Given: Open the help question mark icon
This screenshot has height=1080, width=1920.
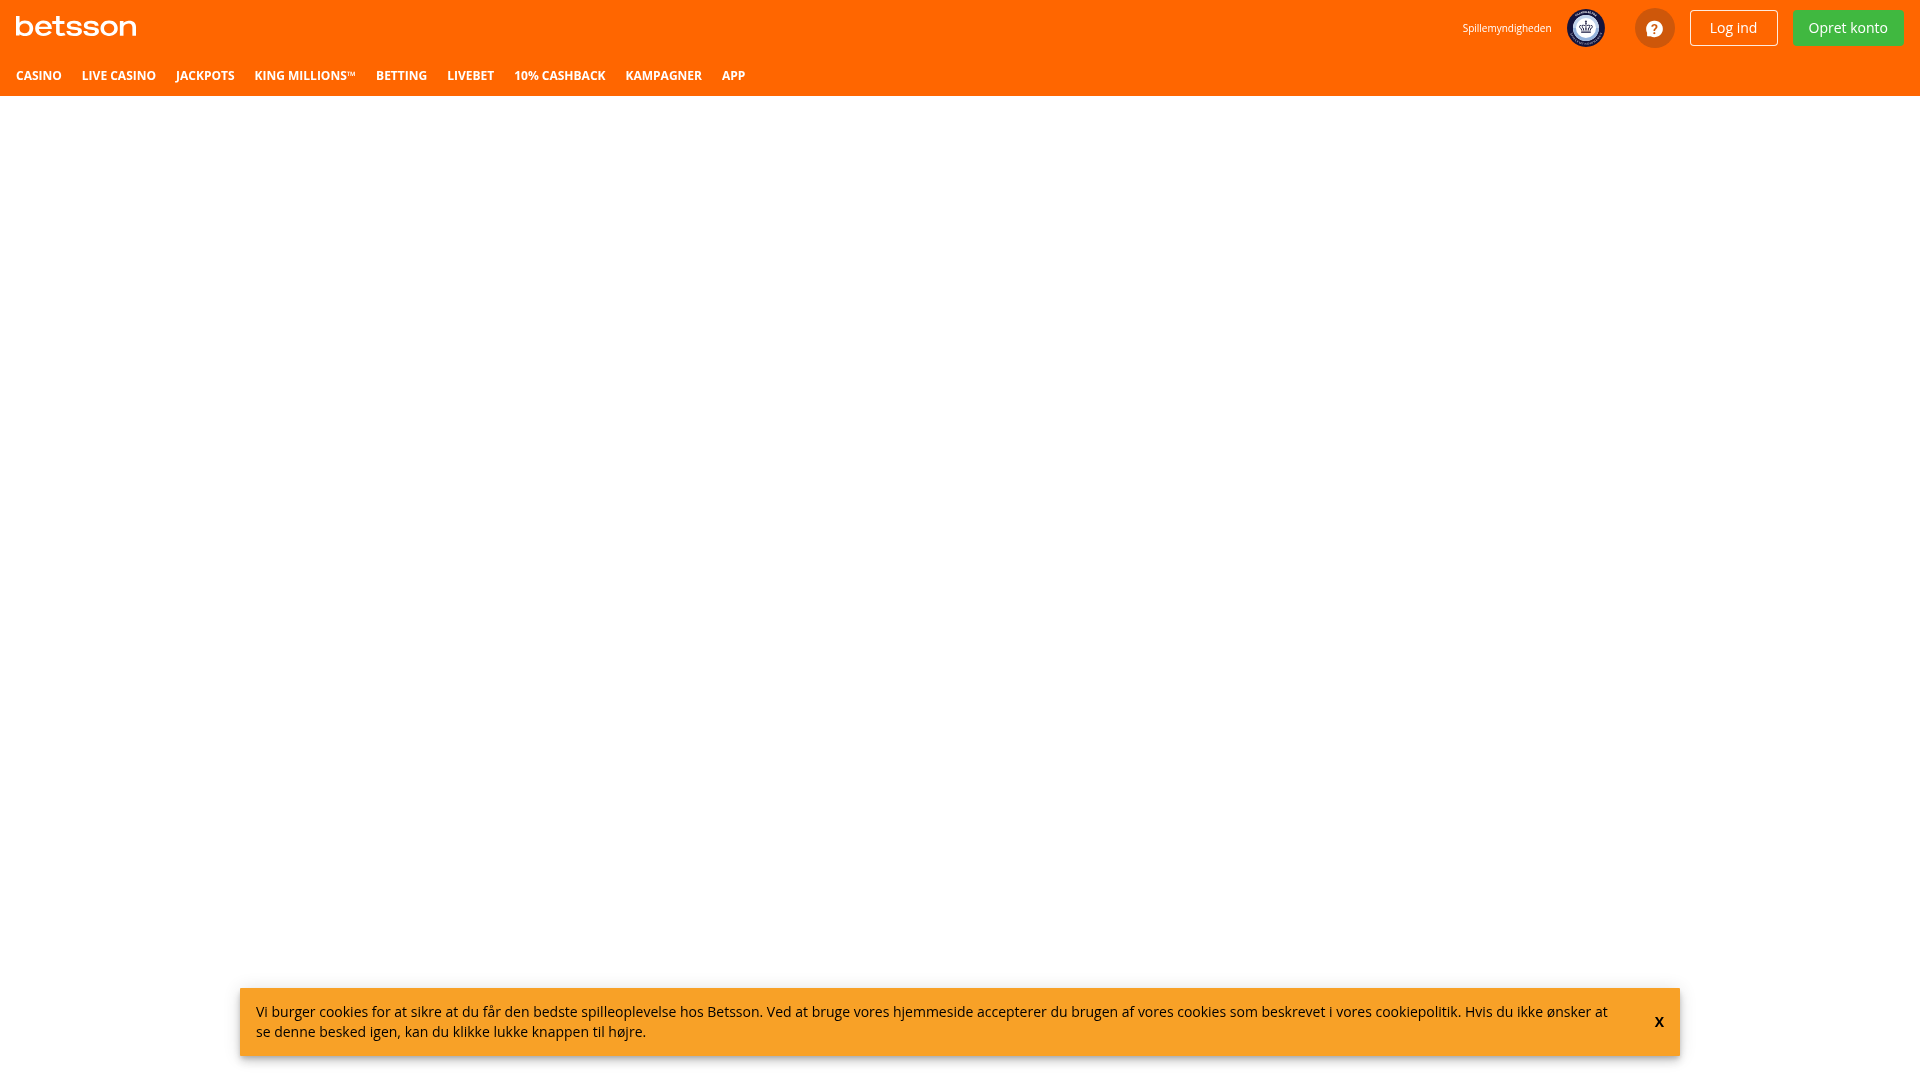Looking at the screenshot, I should click(x=1654, y=28).
